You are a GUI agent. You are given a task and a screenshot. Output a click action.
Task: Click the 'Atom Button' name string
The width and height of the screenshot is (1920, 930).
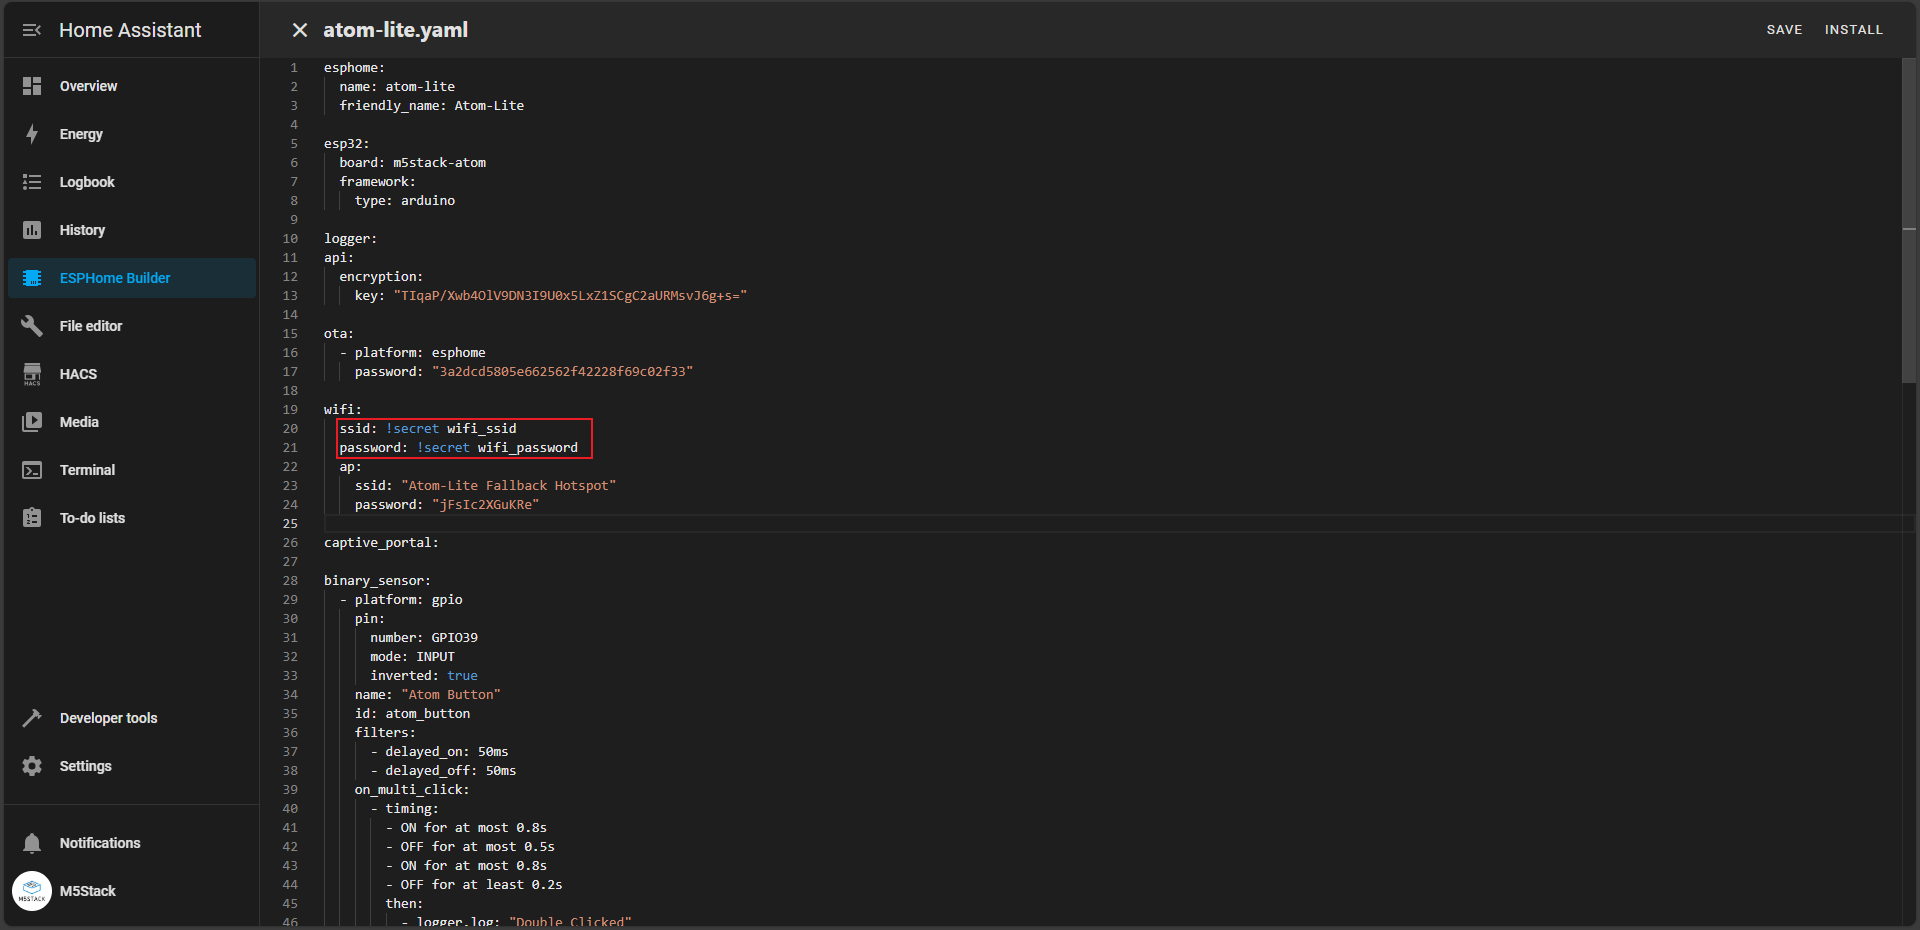[x=451, y=694]
